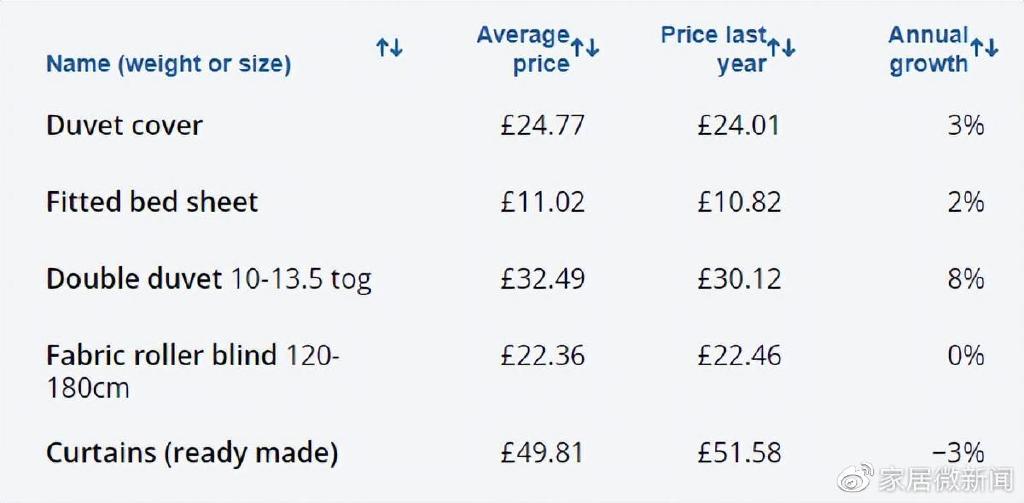Click the Name (weight or size) header
The height and width of the screenshot is (503, 1024).
point(168,64)
